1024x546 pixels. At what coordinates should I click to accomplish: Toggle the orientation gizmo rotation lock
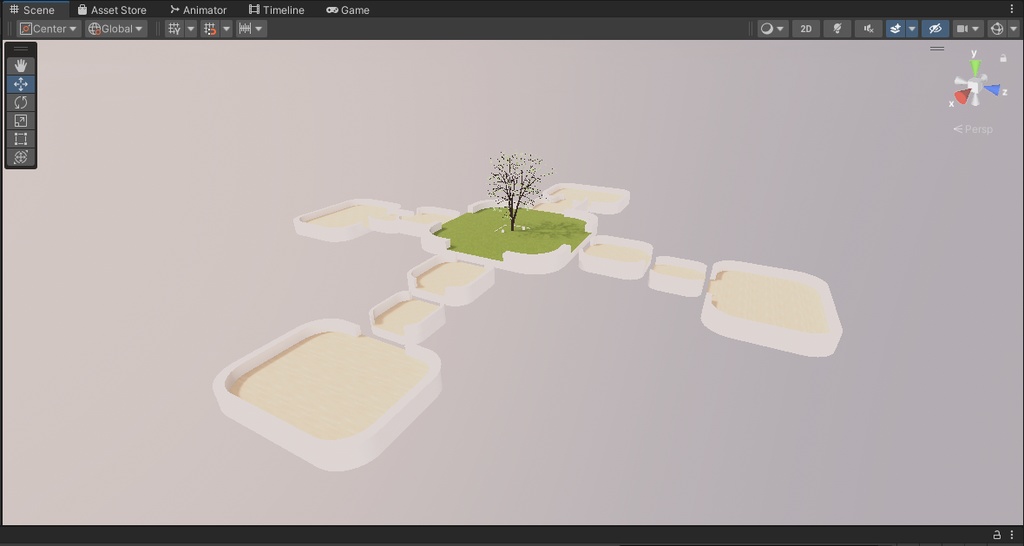pyautogui.click(x=1003, y=58)
